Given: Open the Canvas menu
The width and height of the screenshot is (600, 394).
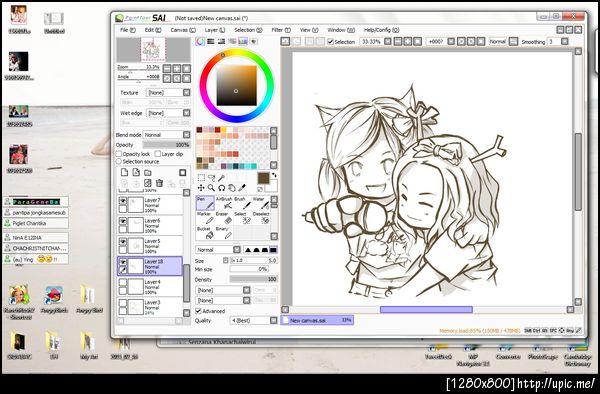Looking at the screenshot, I should click(x=183, y=30).
